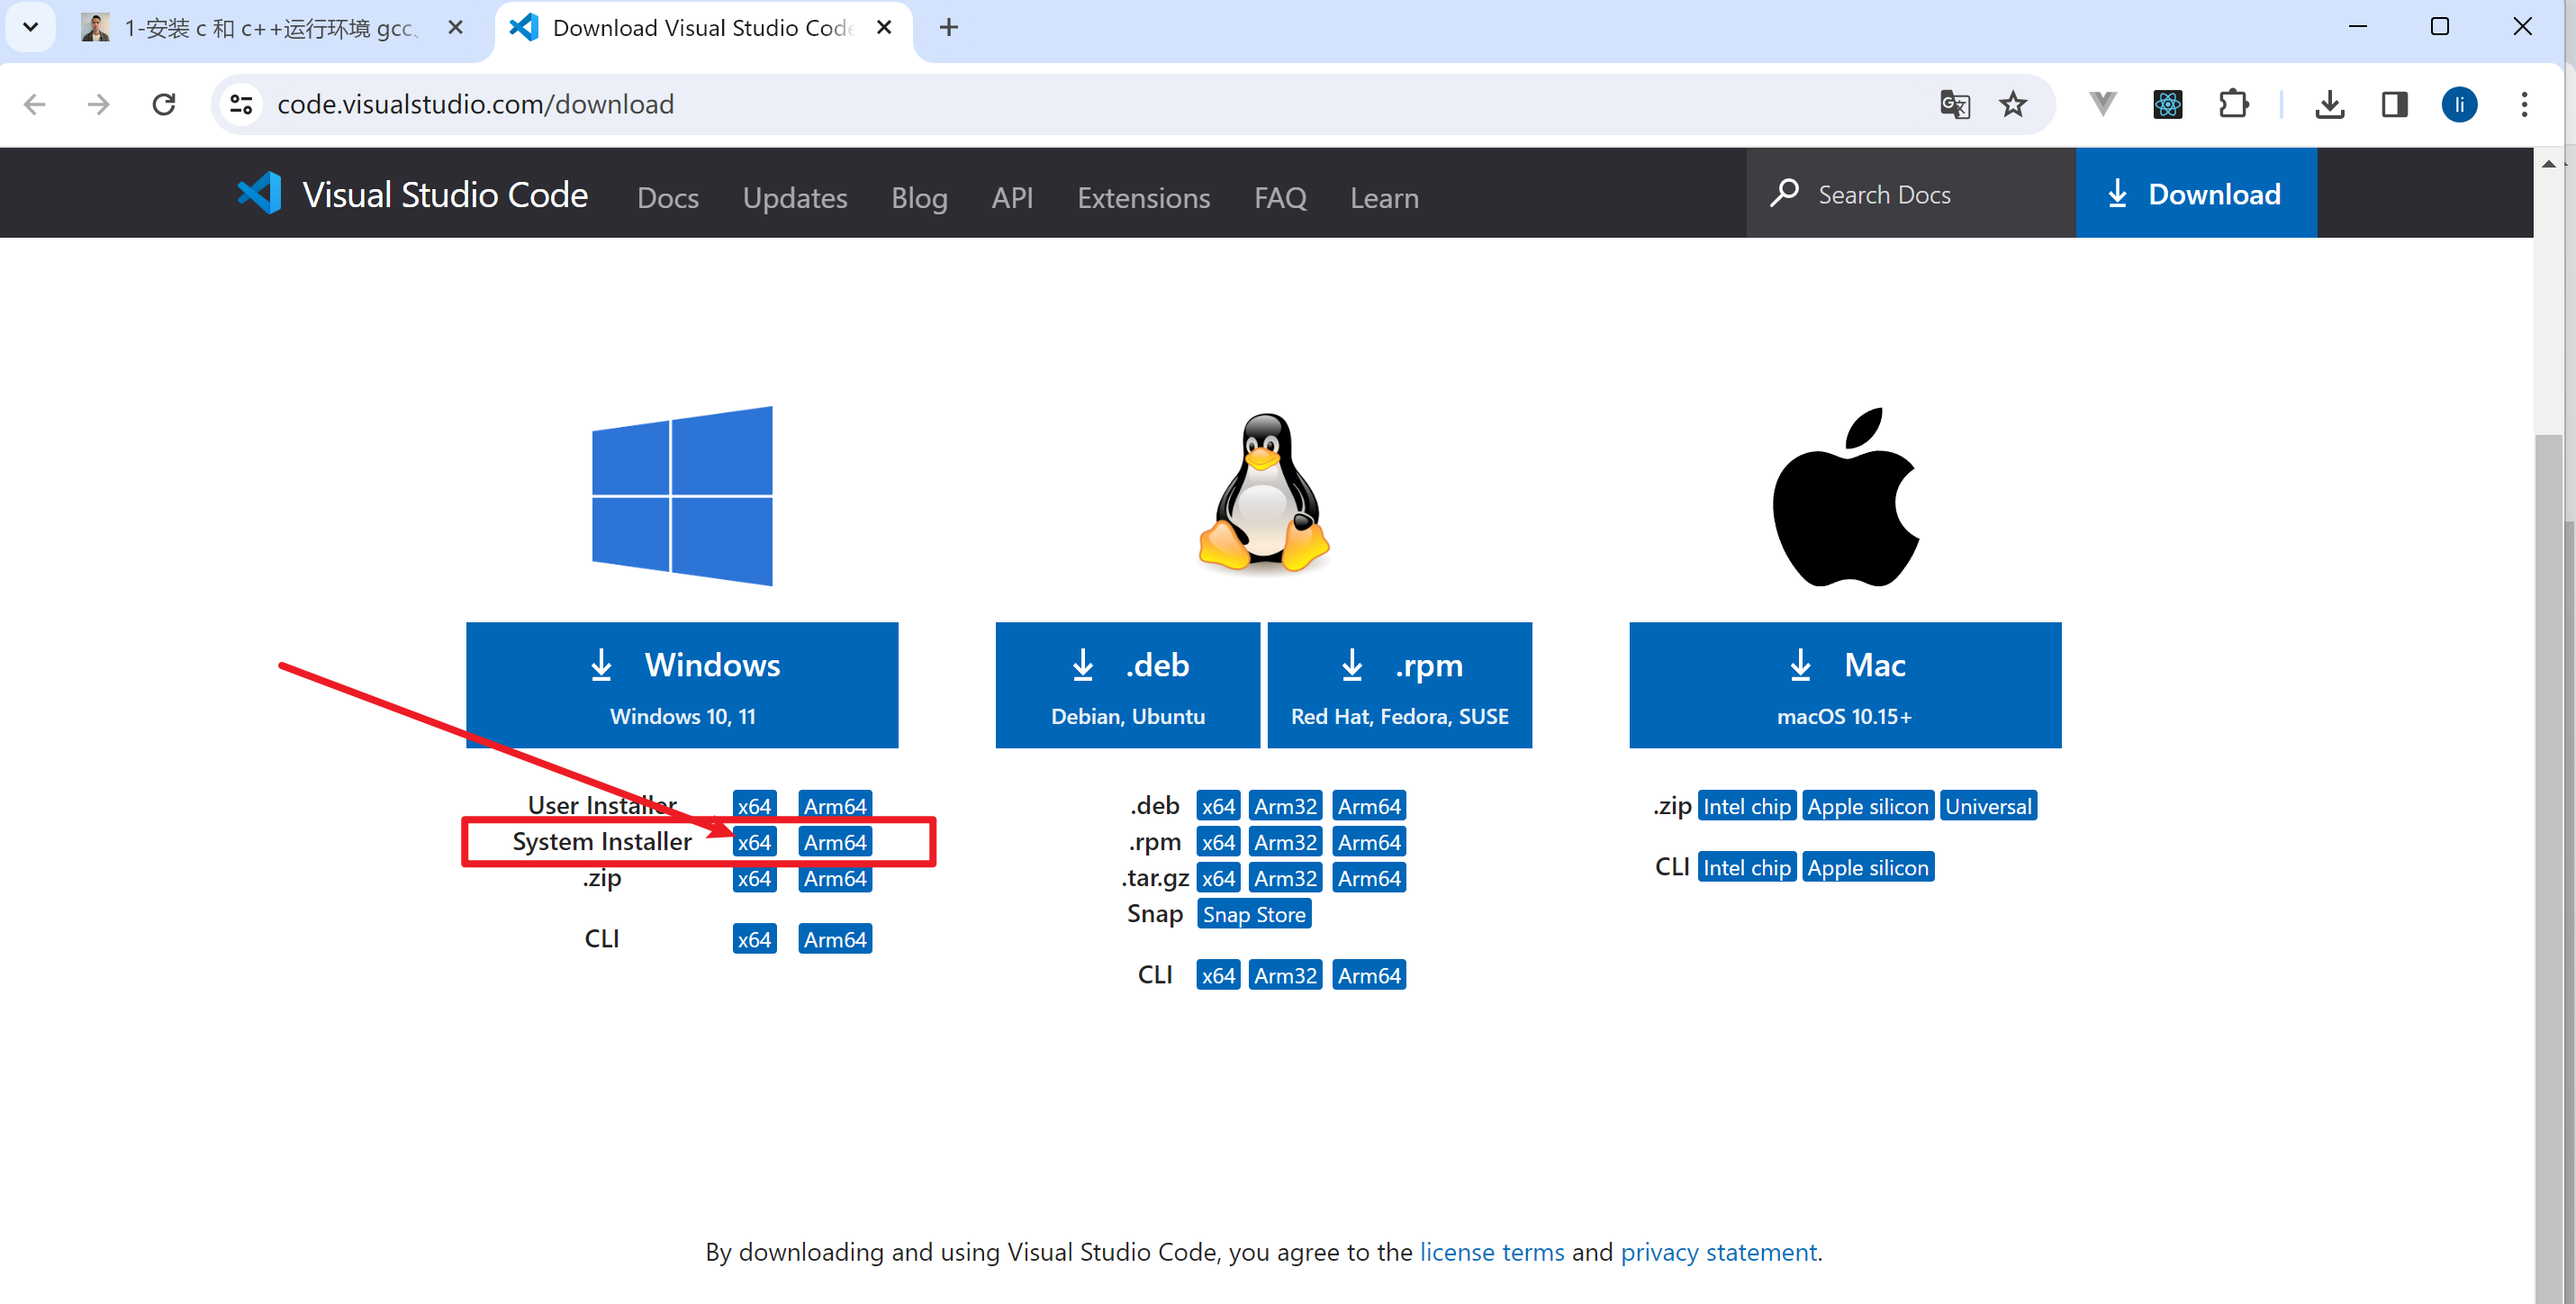Screen dimensions: 2576x1304
Task: Click Windows .zip x64 link
Action: [x=754, y=878]
